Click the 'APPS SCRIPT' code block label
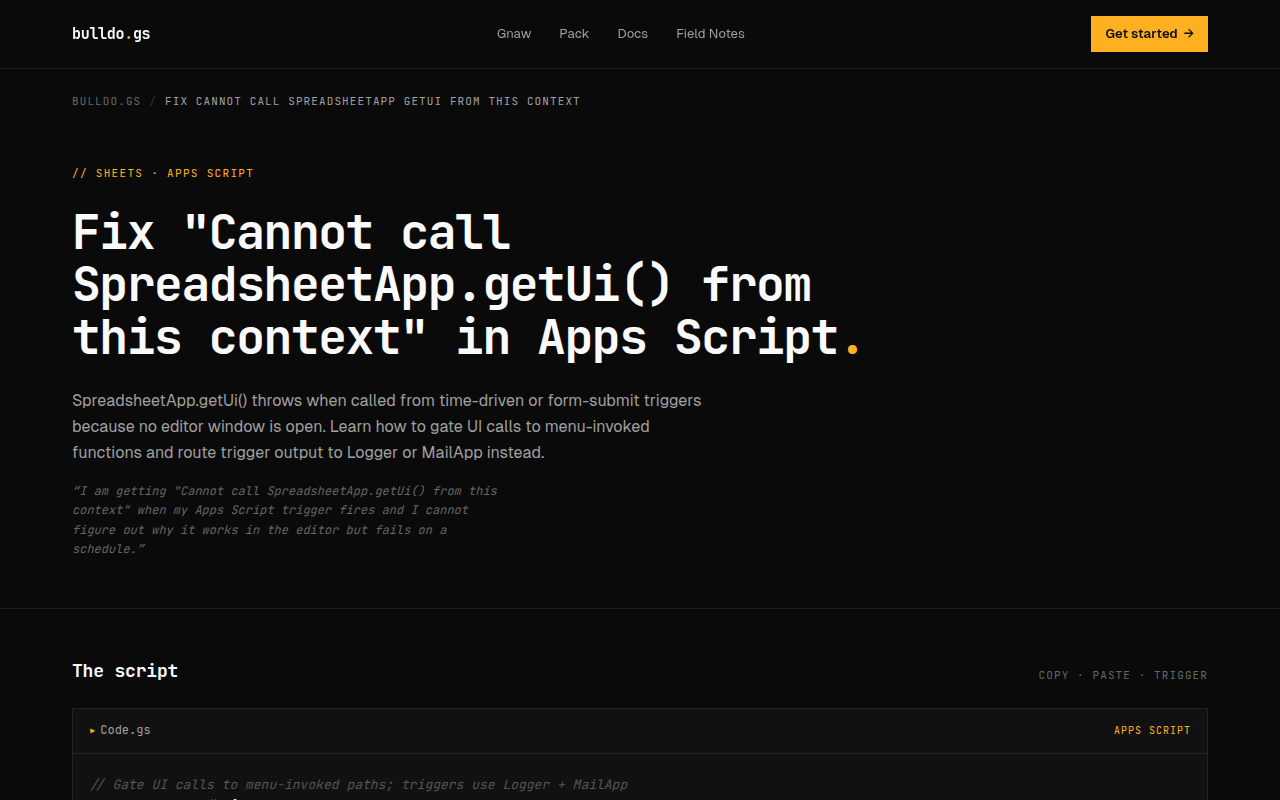The height and width of the screenshot is (800, 1280). 1152,731
